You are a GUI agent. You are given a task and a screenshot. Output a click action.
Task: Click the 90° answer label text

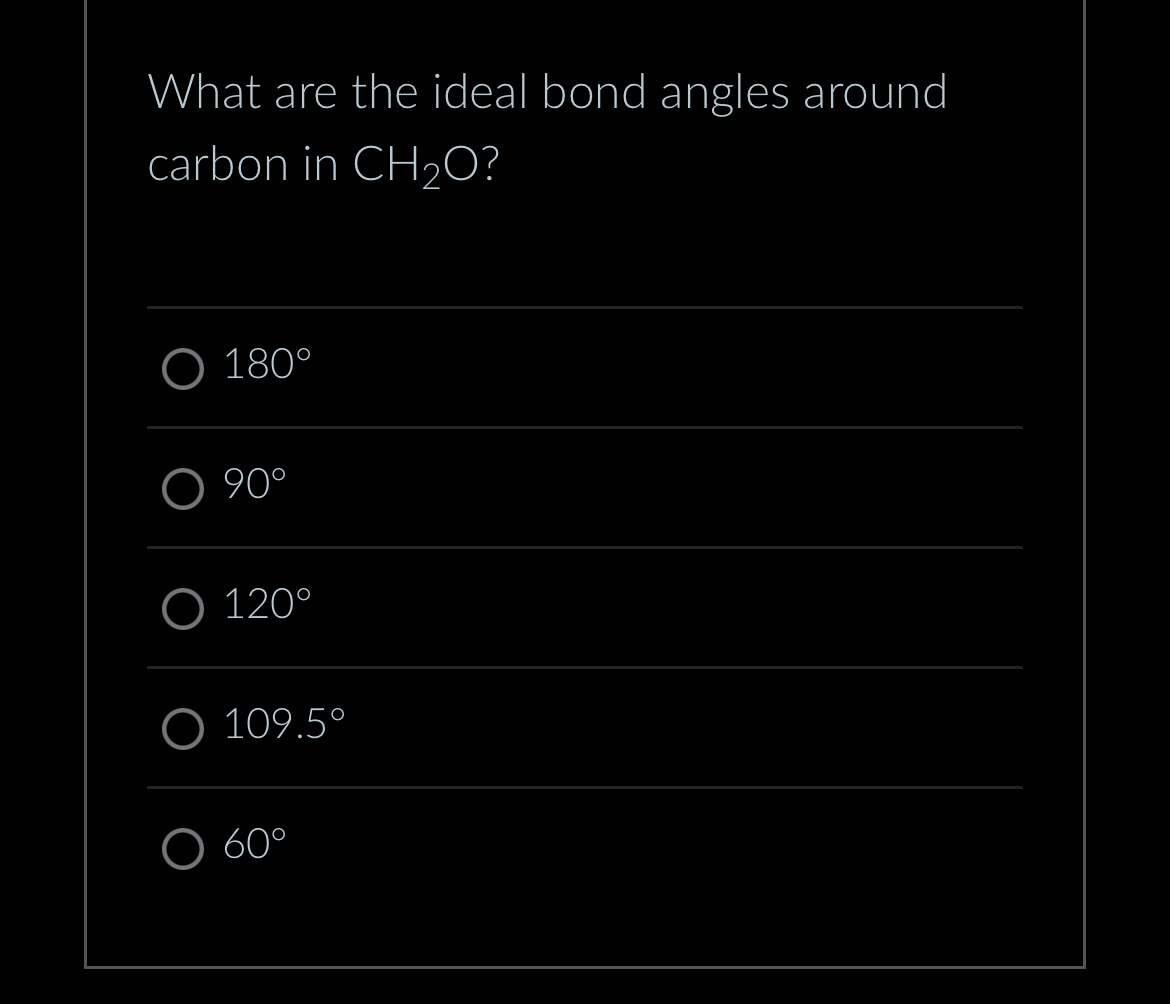253,484
